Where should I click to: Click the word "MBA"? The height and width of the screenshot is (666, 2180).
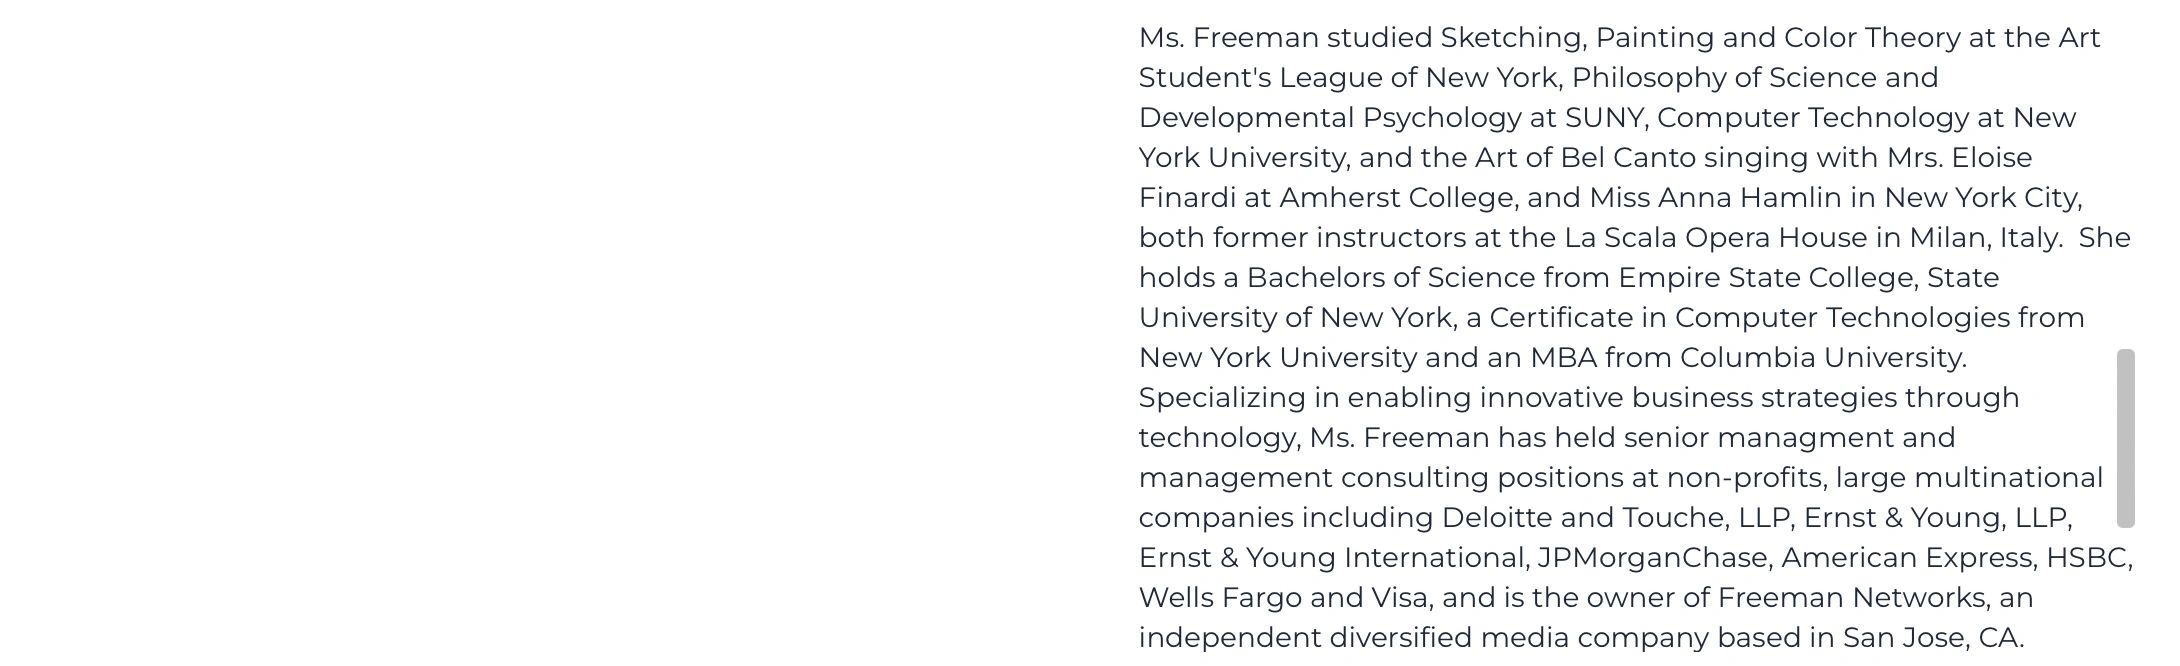tap(1563, 358)
